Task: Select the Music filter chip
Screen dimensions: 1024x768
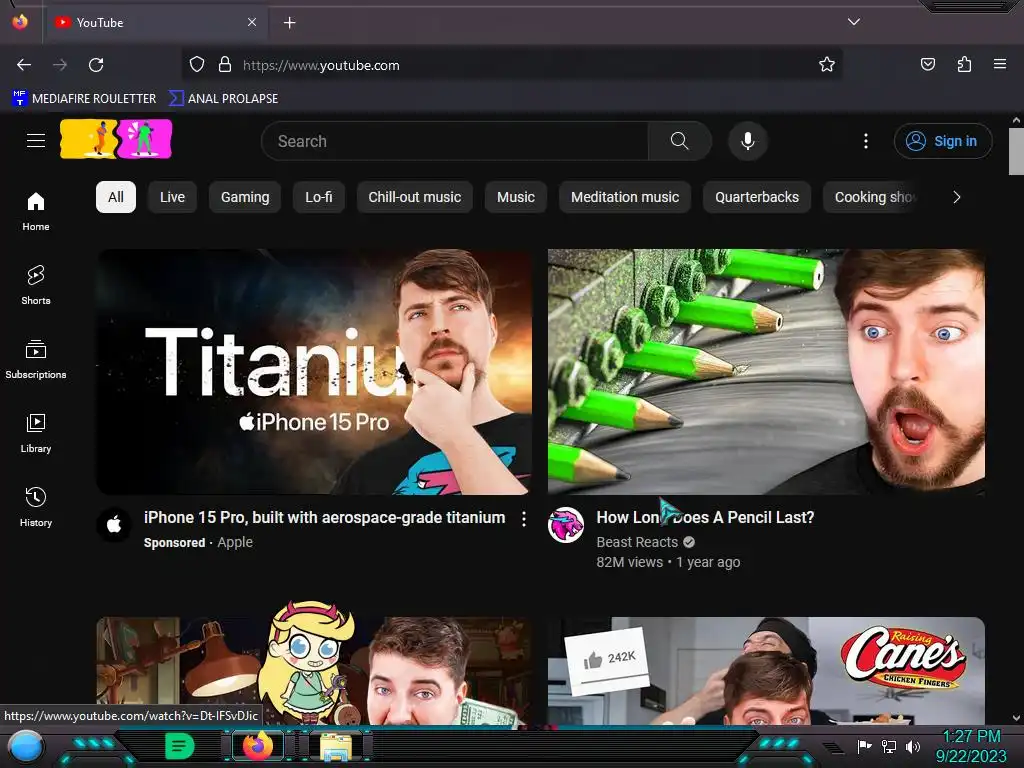Action: [x=516, y=197]
